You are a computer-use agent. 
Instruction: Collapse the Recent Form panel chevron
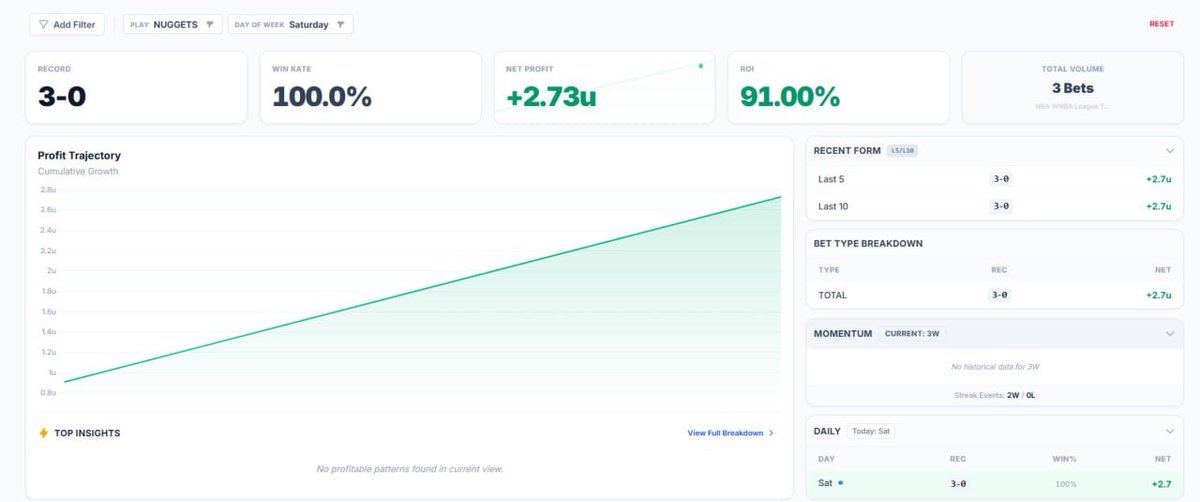coord(1170,151)
